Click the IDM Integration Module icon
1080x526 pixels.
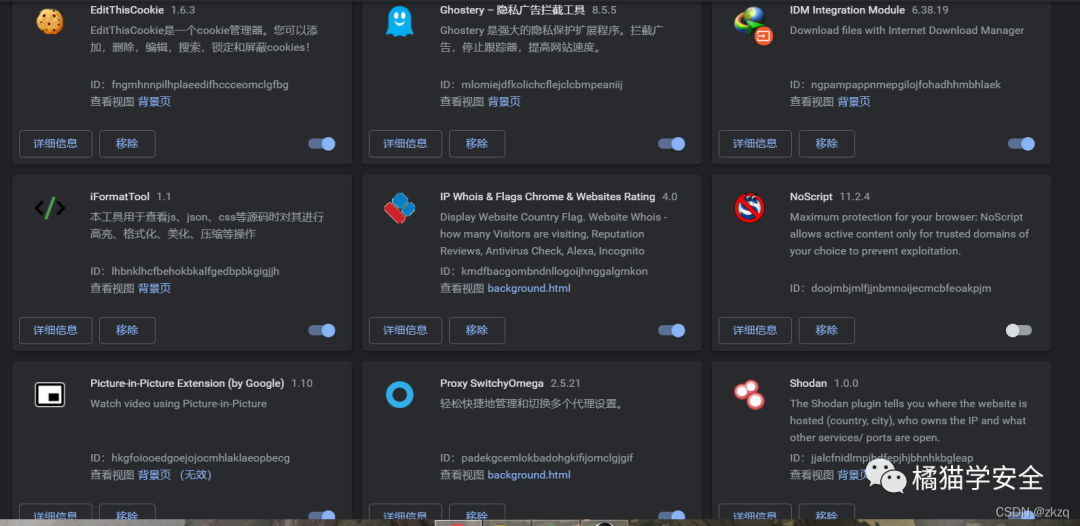tap(753, 25)
